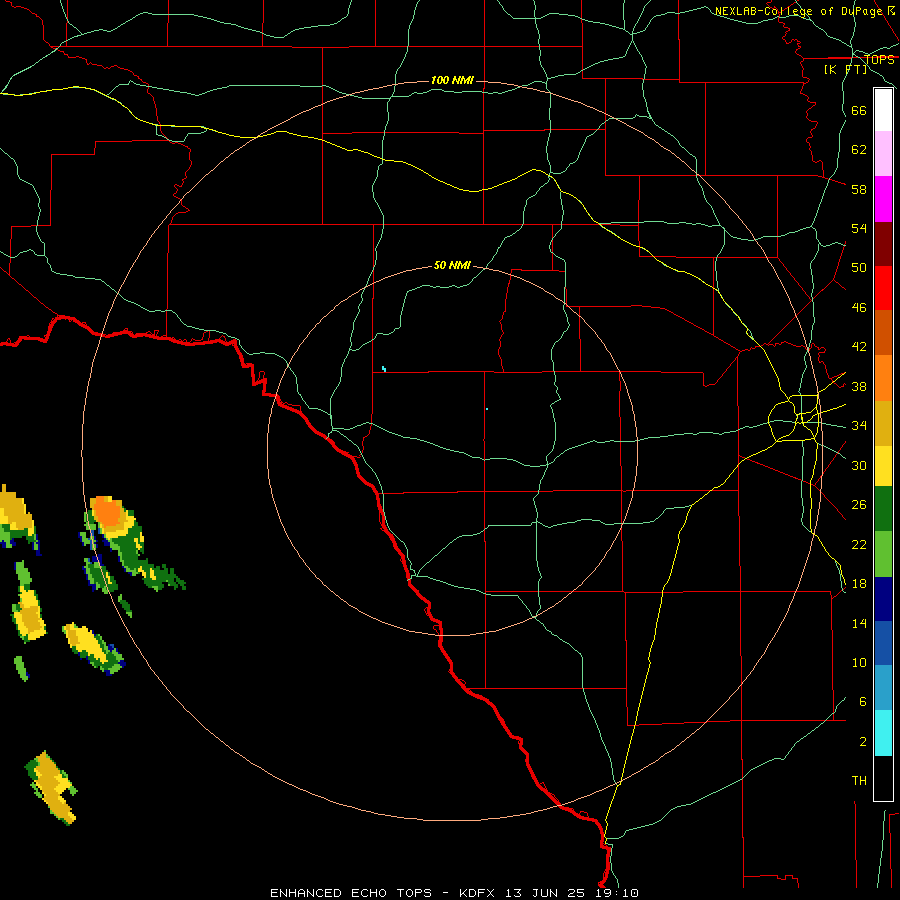Click the bright yellow legend swatch

(x=883, y=466)
